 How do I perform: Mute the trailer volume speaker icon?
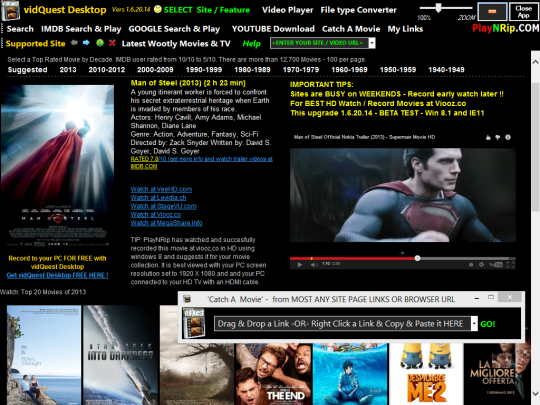coord(314,264)
